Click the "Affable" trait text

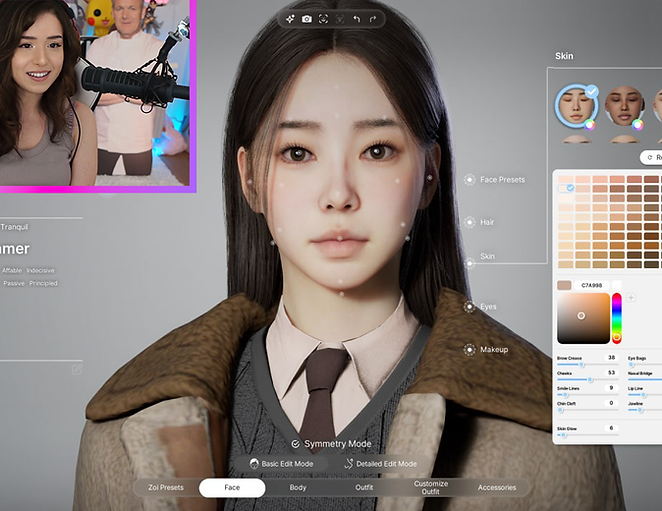(12, 270)
